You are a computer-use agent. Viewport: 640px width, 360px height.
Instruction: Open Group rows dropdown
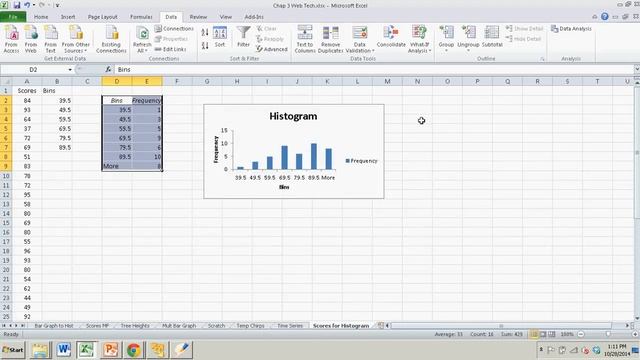coord(446,39)
